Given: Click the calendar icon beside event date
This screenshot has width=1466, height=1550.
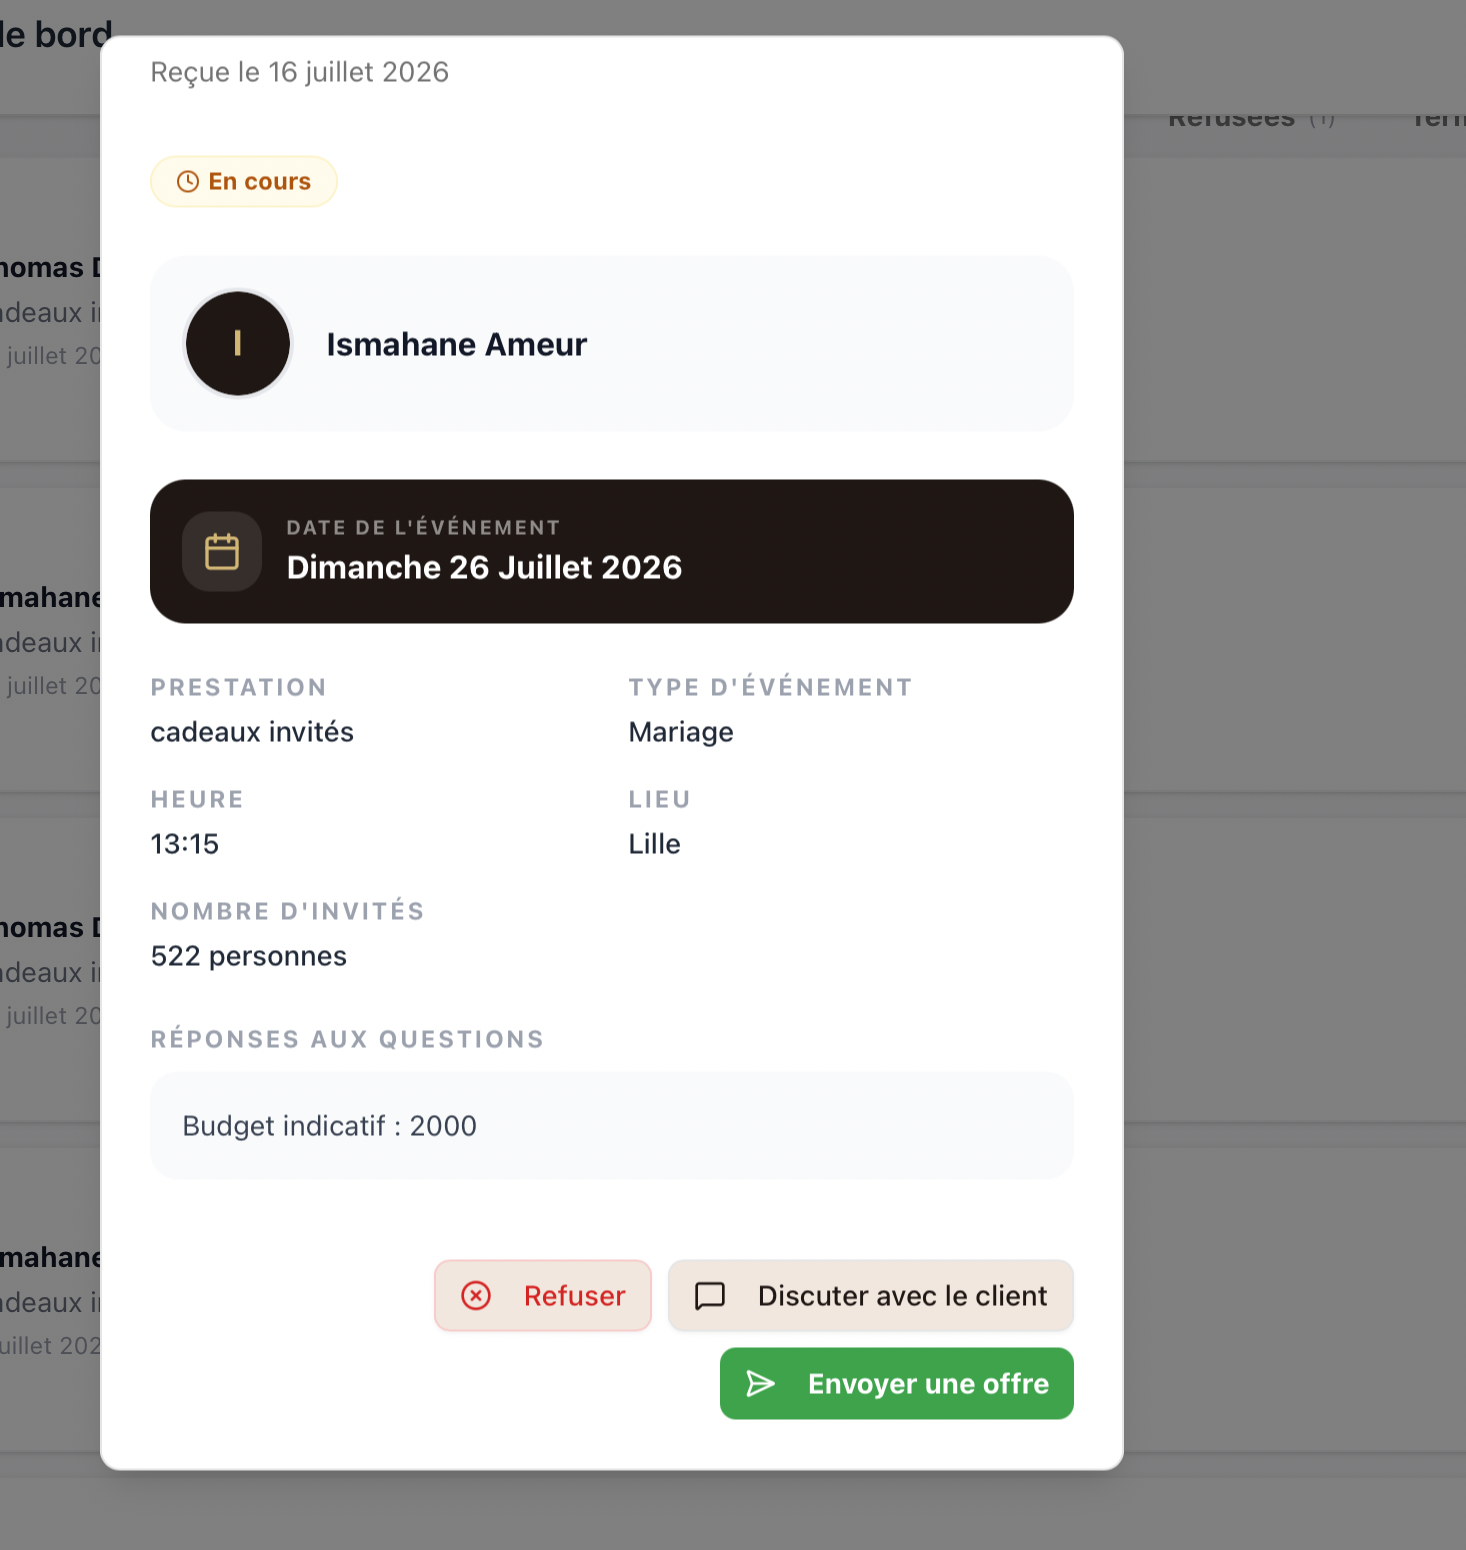Looking at the screenshot, I should pos(222,552).
